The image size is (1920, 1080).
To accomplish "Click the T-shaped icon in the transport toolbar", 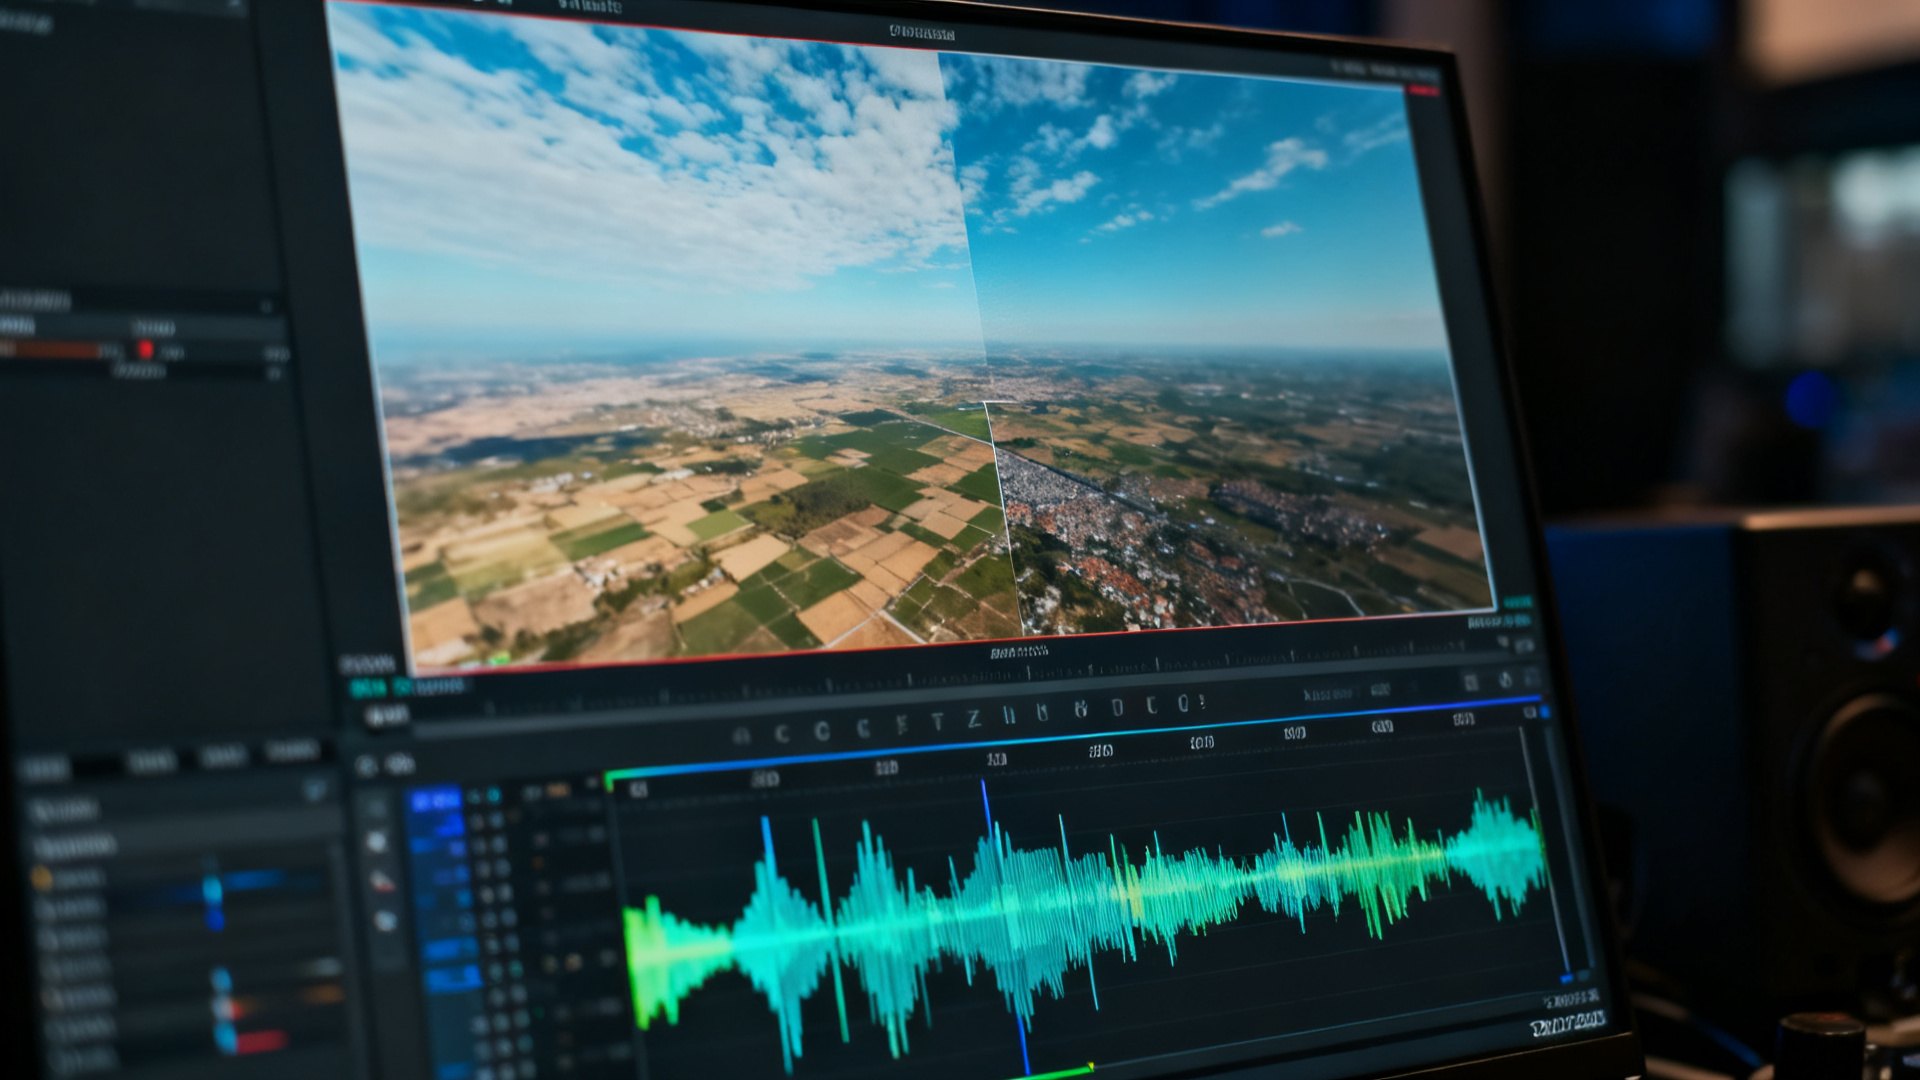I will click(937, 722).
